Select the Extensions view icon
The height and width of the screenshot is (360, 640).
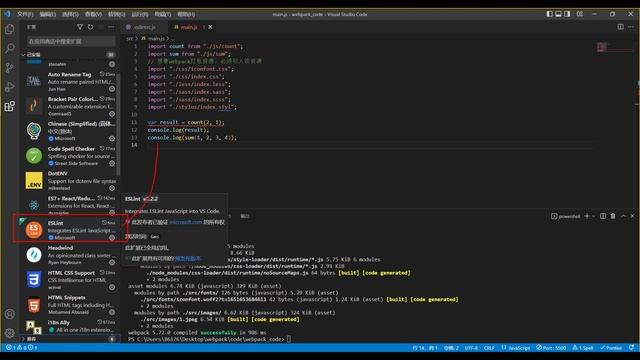[x=9, y=106]
